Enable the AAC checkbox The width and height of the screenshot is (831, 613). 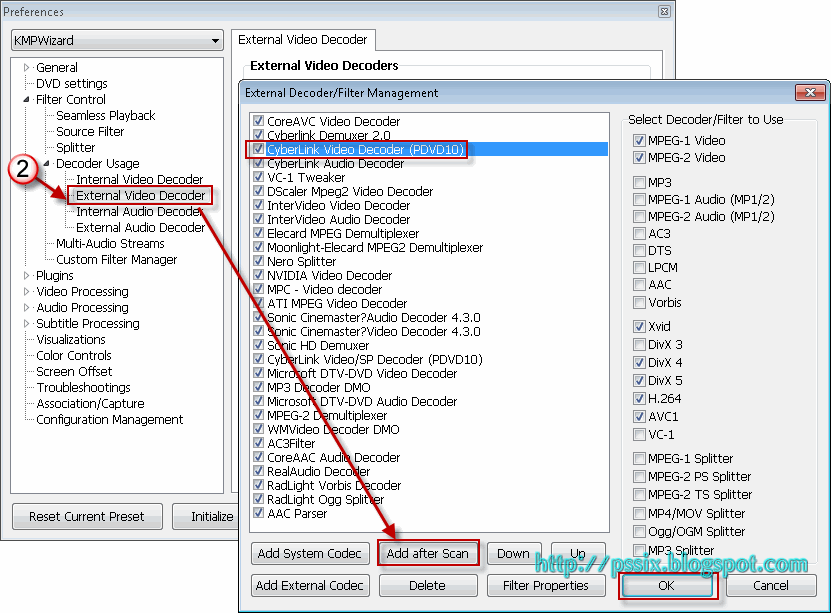pos(639,285)
